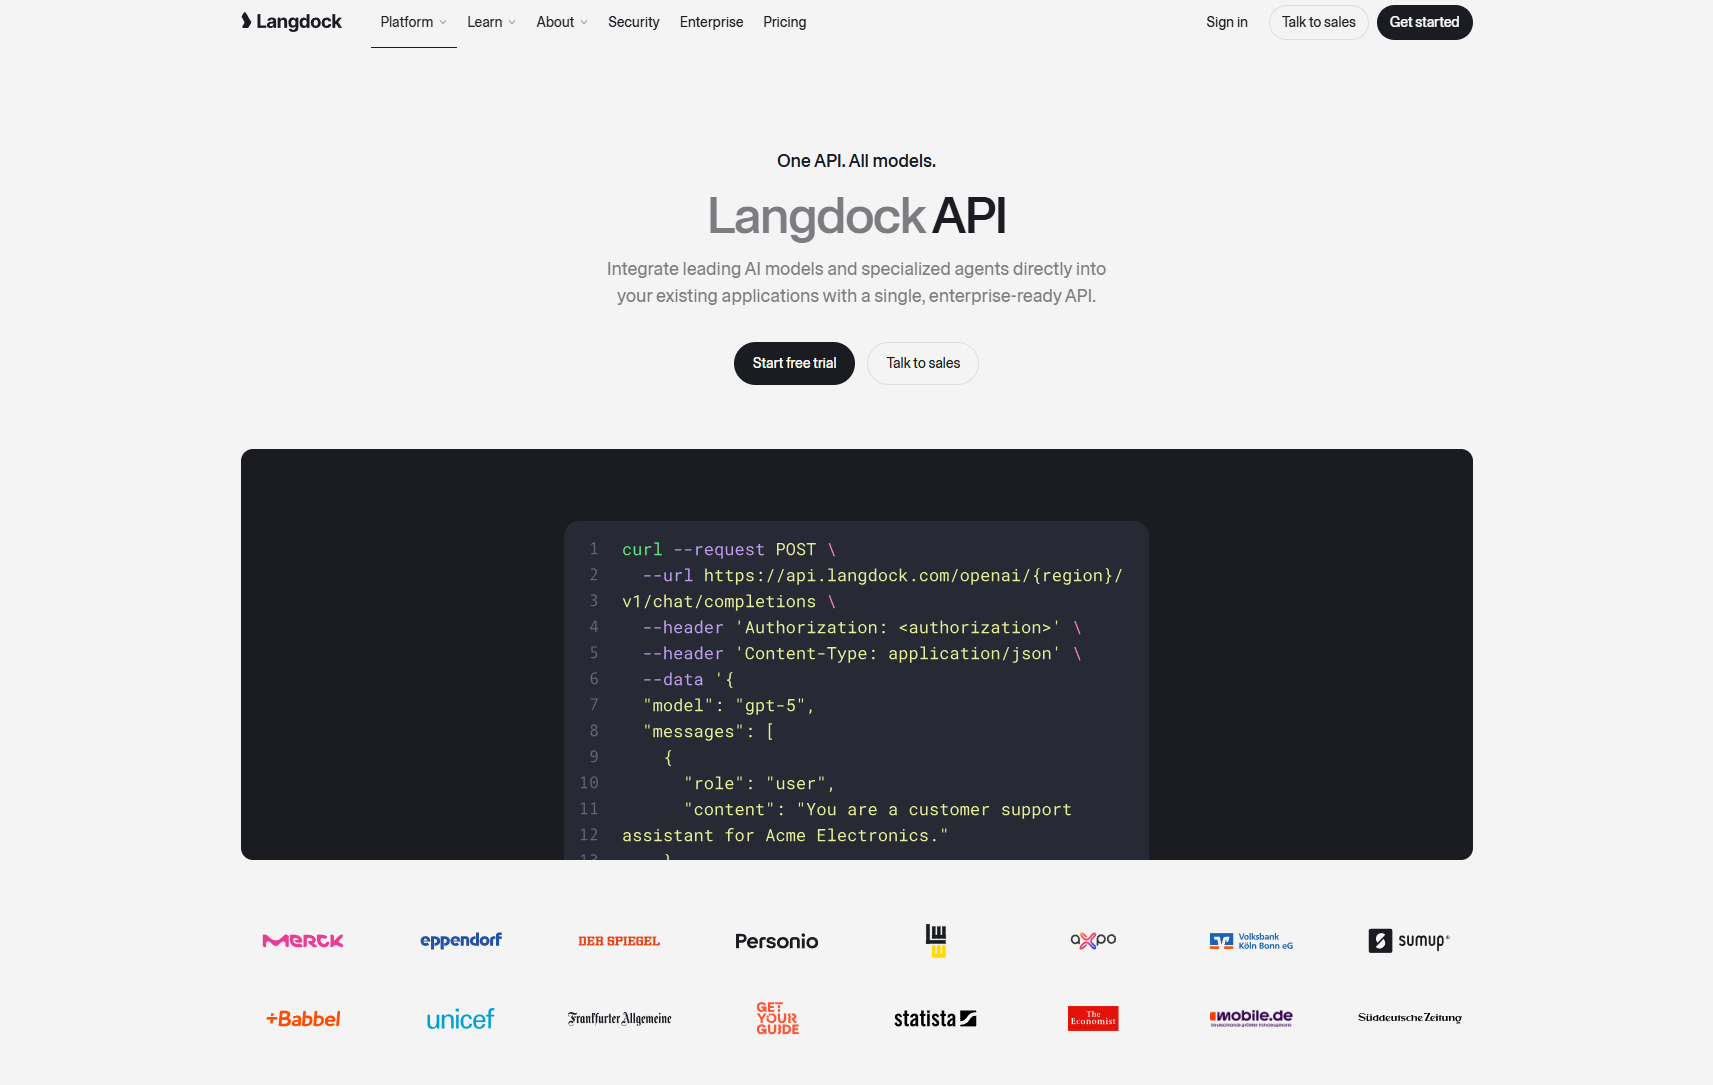Viewport: 1713px width, 1085px height.
Task: Open the Pricing page
Action: coord(785,22)
